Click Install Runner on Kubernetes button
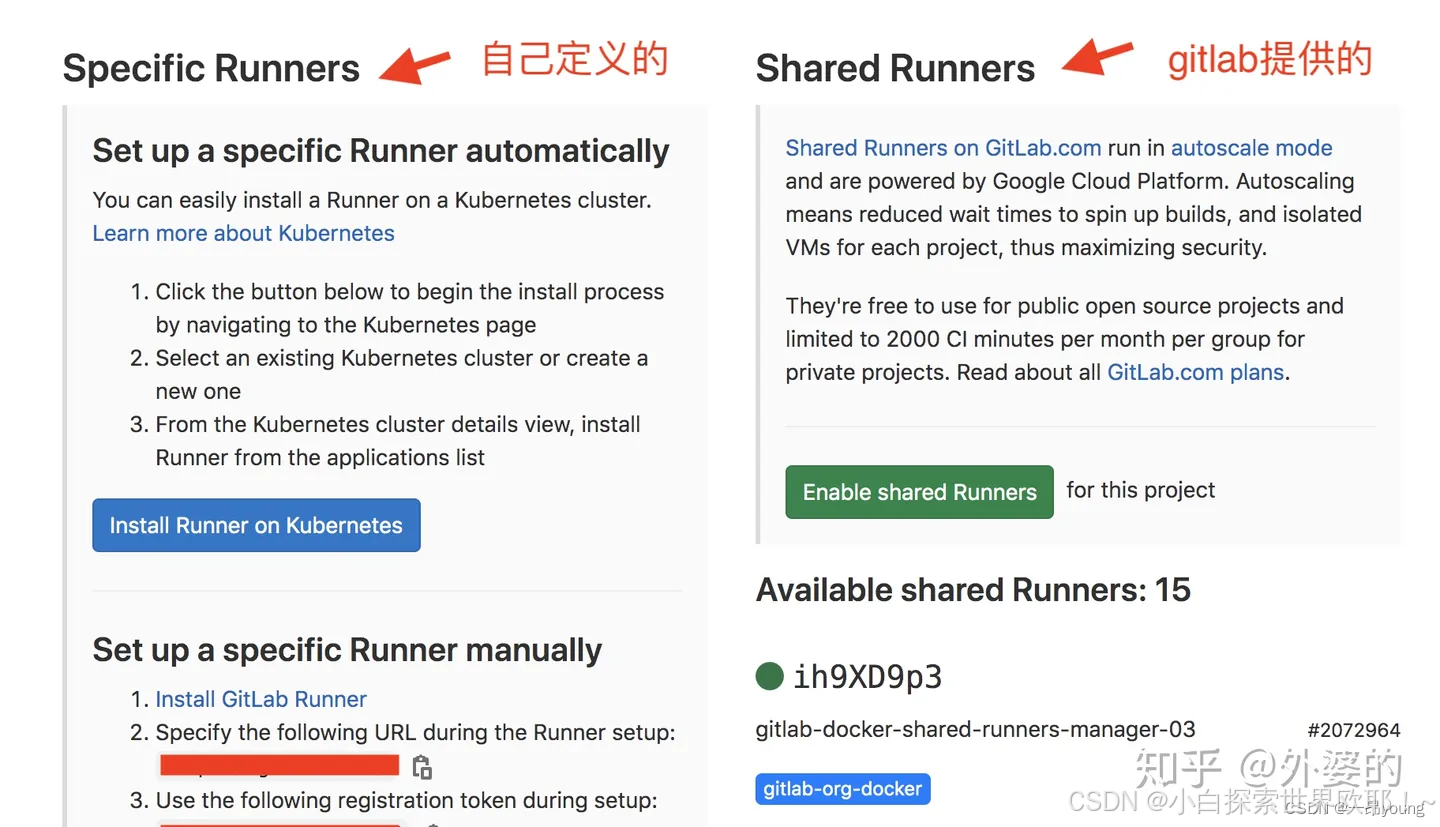 pos(256,525)
